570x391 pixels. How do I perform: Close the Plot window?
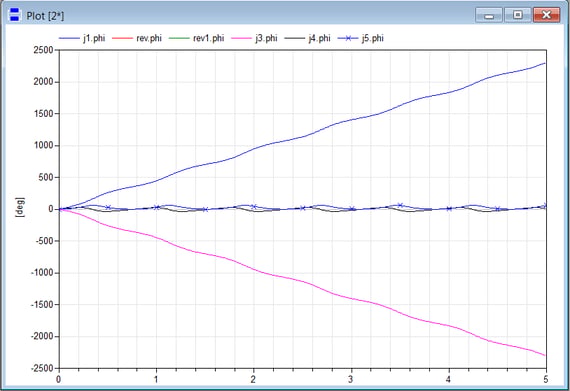tap(546, 15)
